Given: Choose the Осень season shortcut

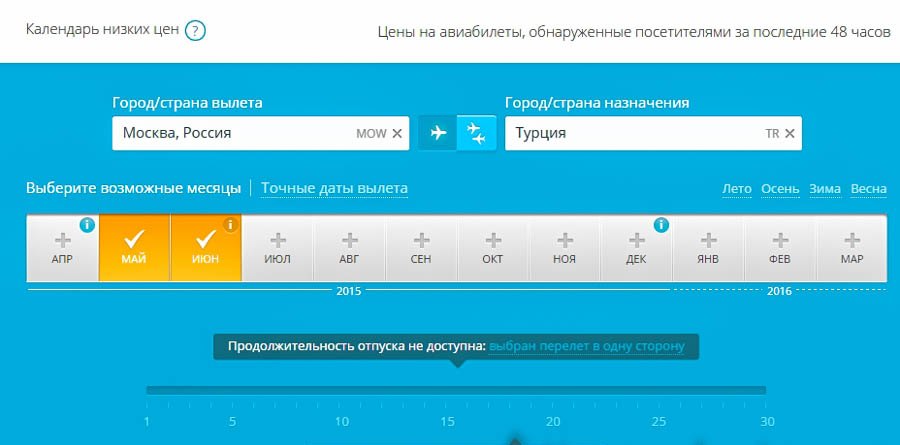Looking at the screenshot, I should [x=780, y=189].
